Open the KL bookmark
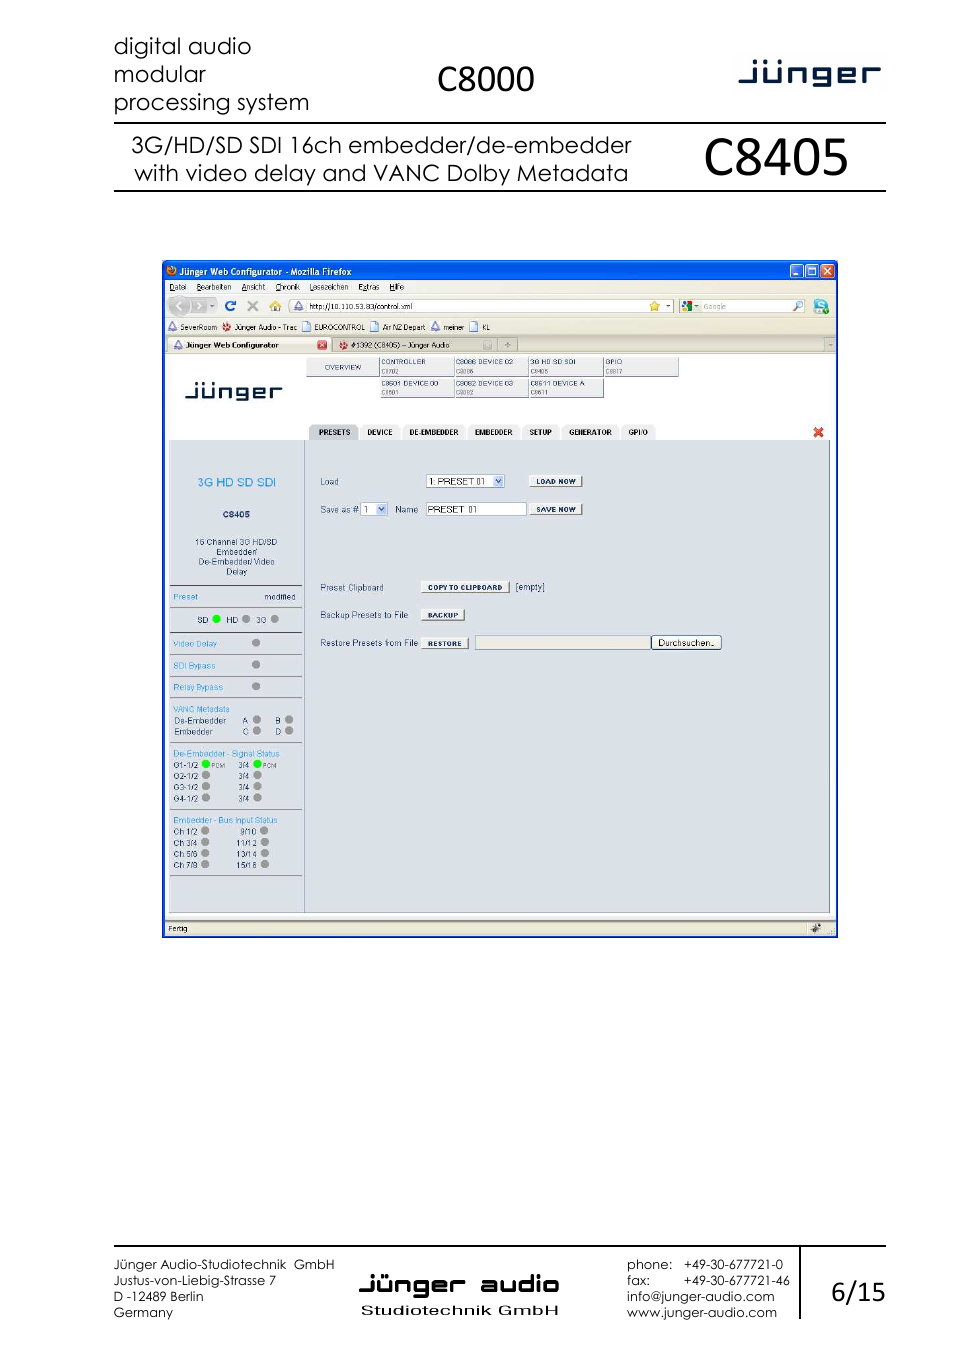Viewport: 954px width, 1351px height. pos(480,327)
